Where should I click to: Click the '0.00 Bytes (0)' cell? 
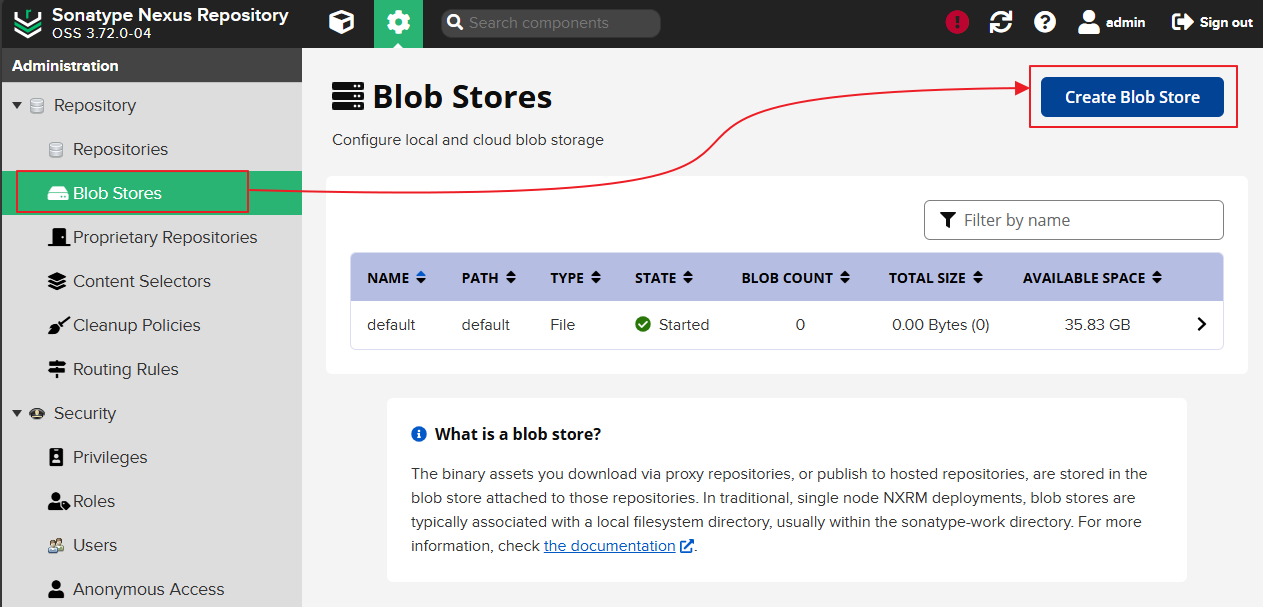[941, 325]
